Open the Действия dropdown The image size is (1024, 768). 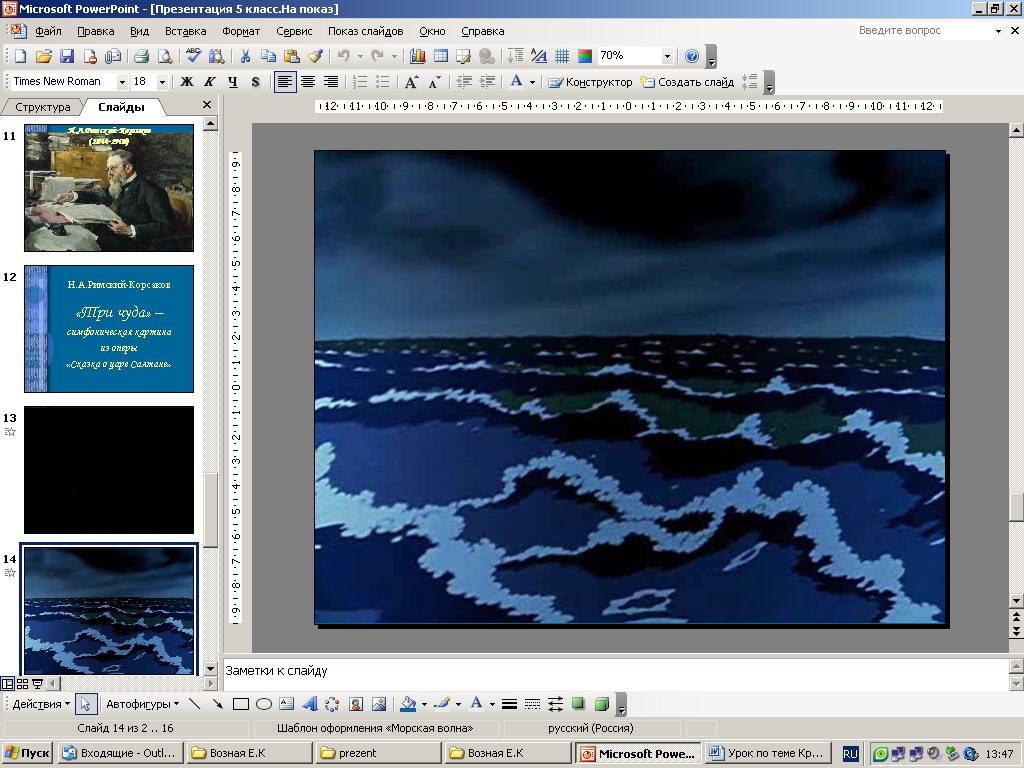(x=41, y=704)
